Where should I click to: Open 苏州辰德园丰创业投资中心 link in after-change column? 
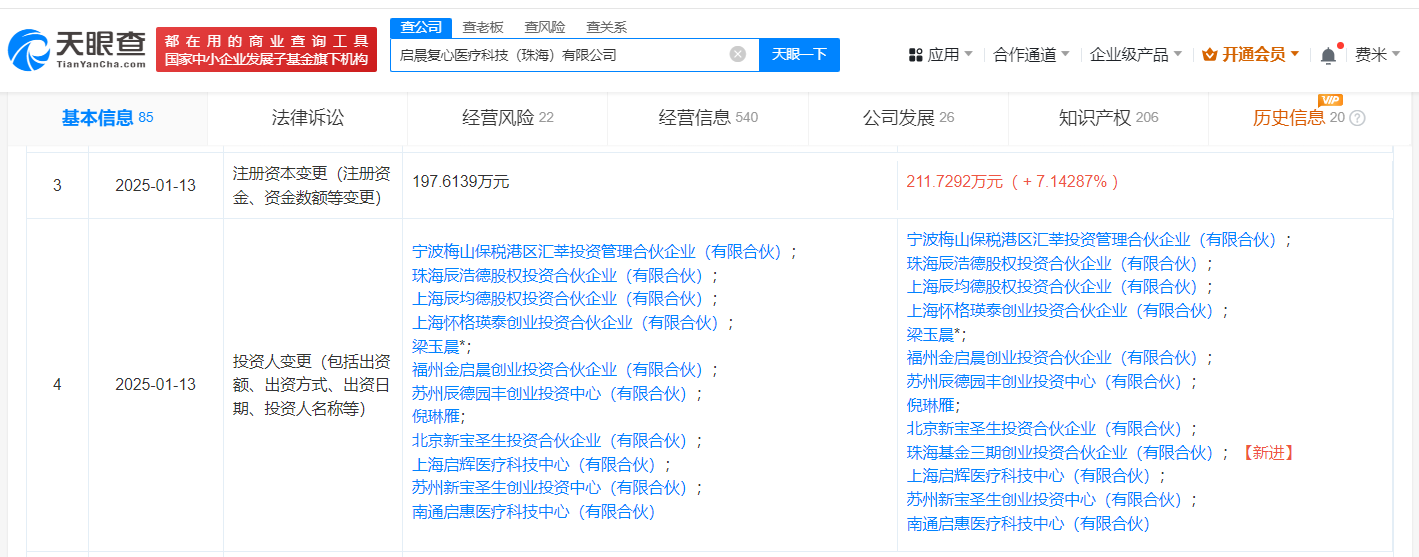coord(1046,382)
